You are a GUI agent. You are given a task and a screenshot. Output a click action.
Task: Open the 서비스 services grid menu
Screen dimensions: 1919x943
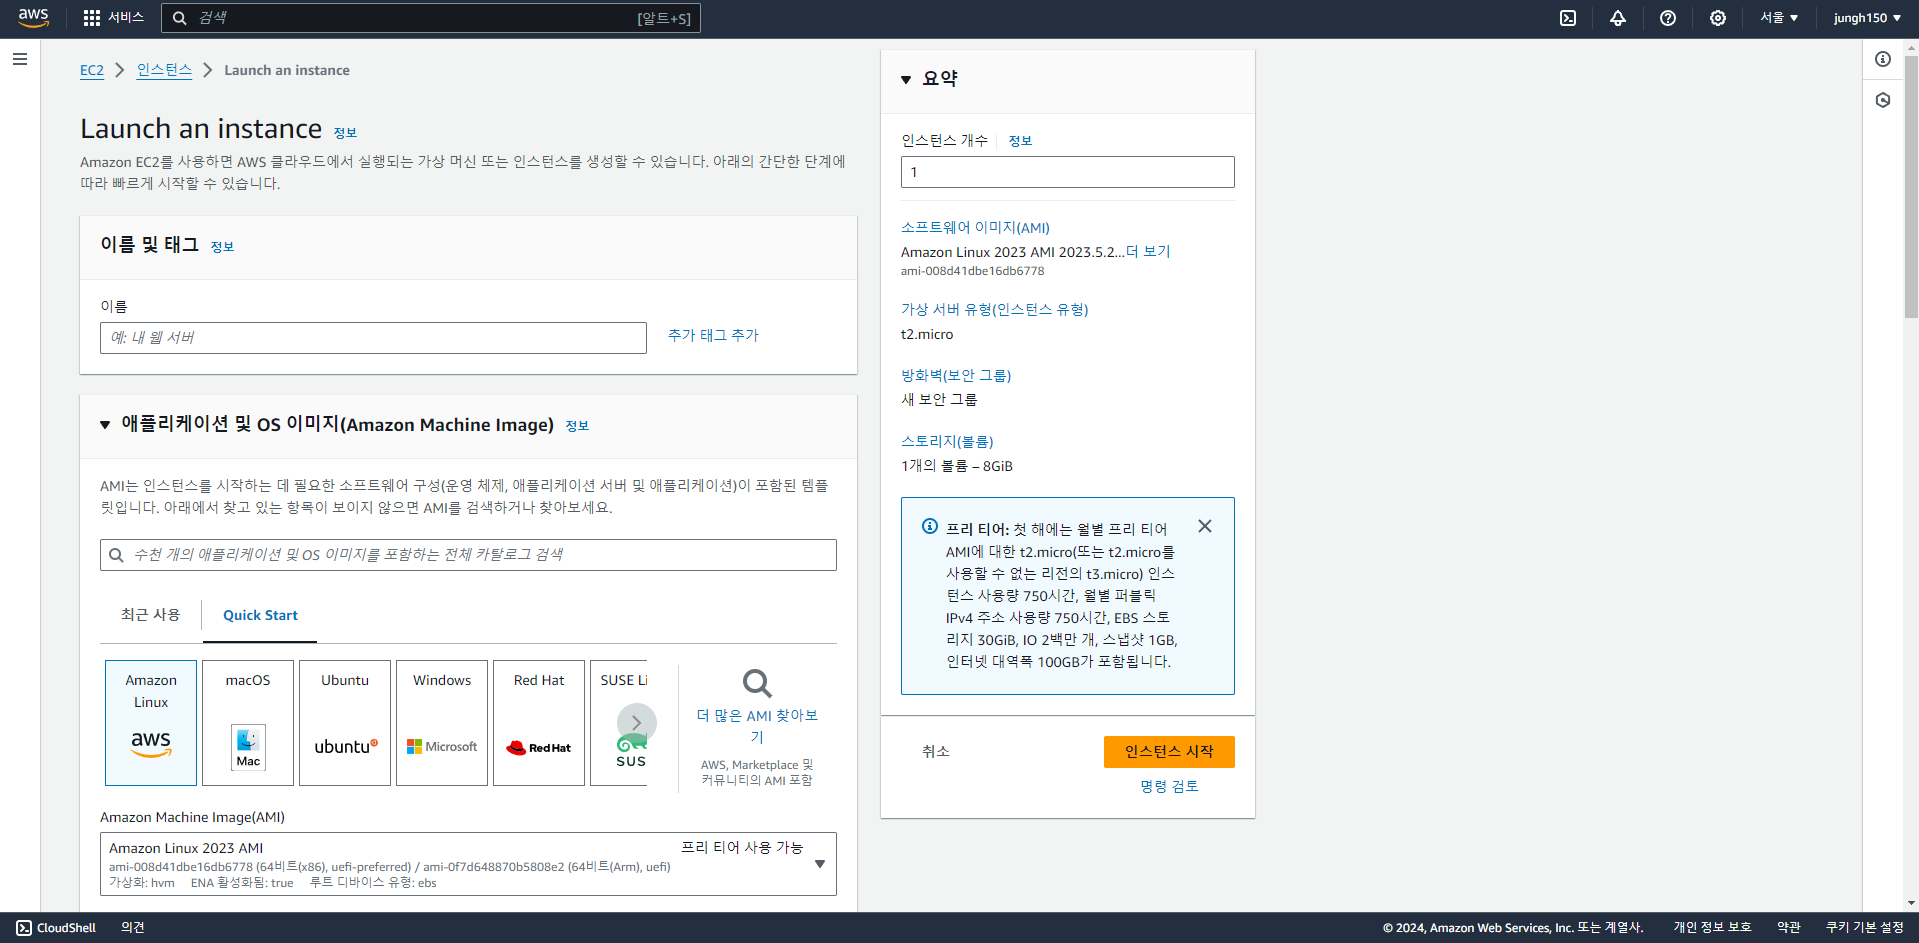tap(114, 18)
